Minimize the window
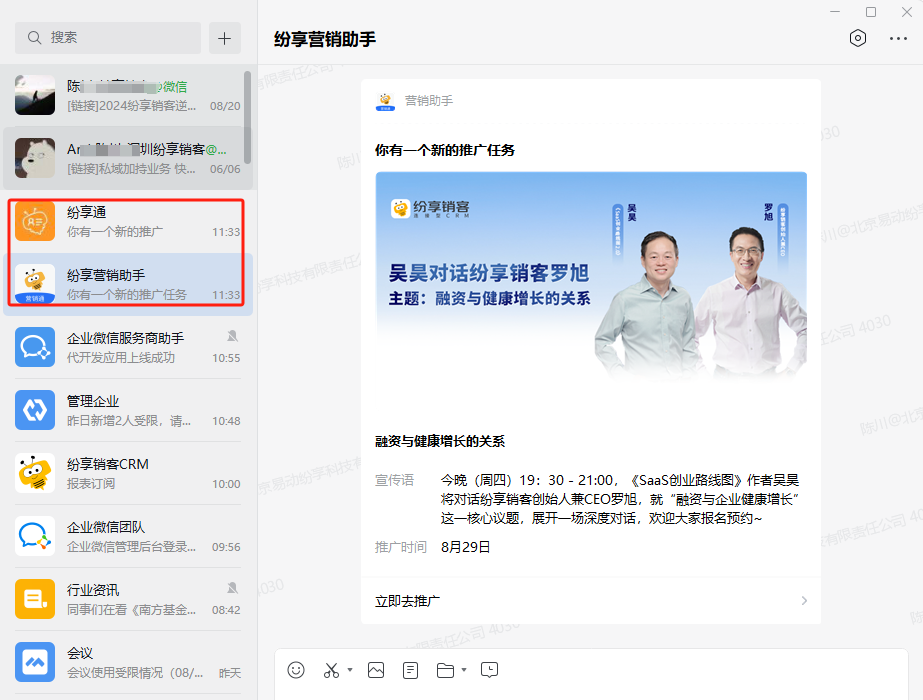 tap(835, 12)
